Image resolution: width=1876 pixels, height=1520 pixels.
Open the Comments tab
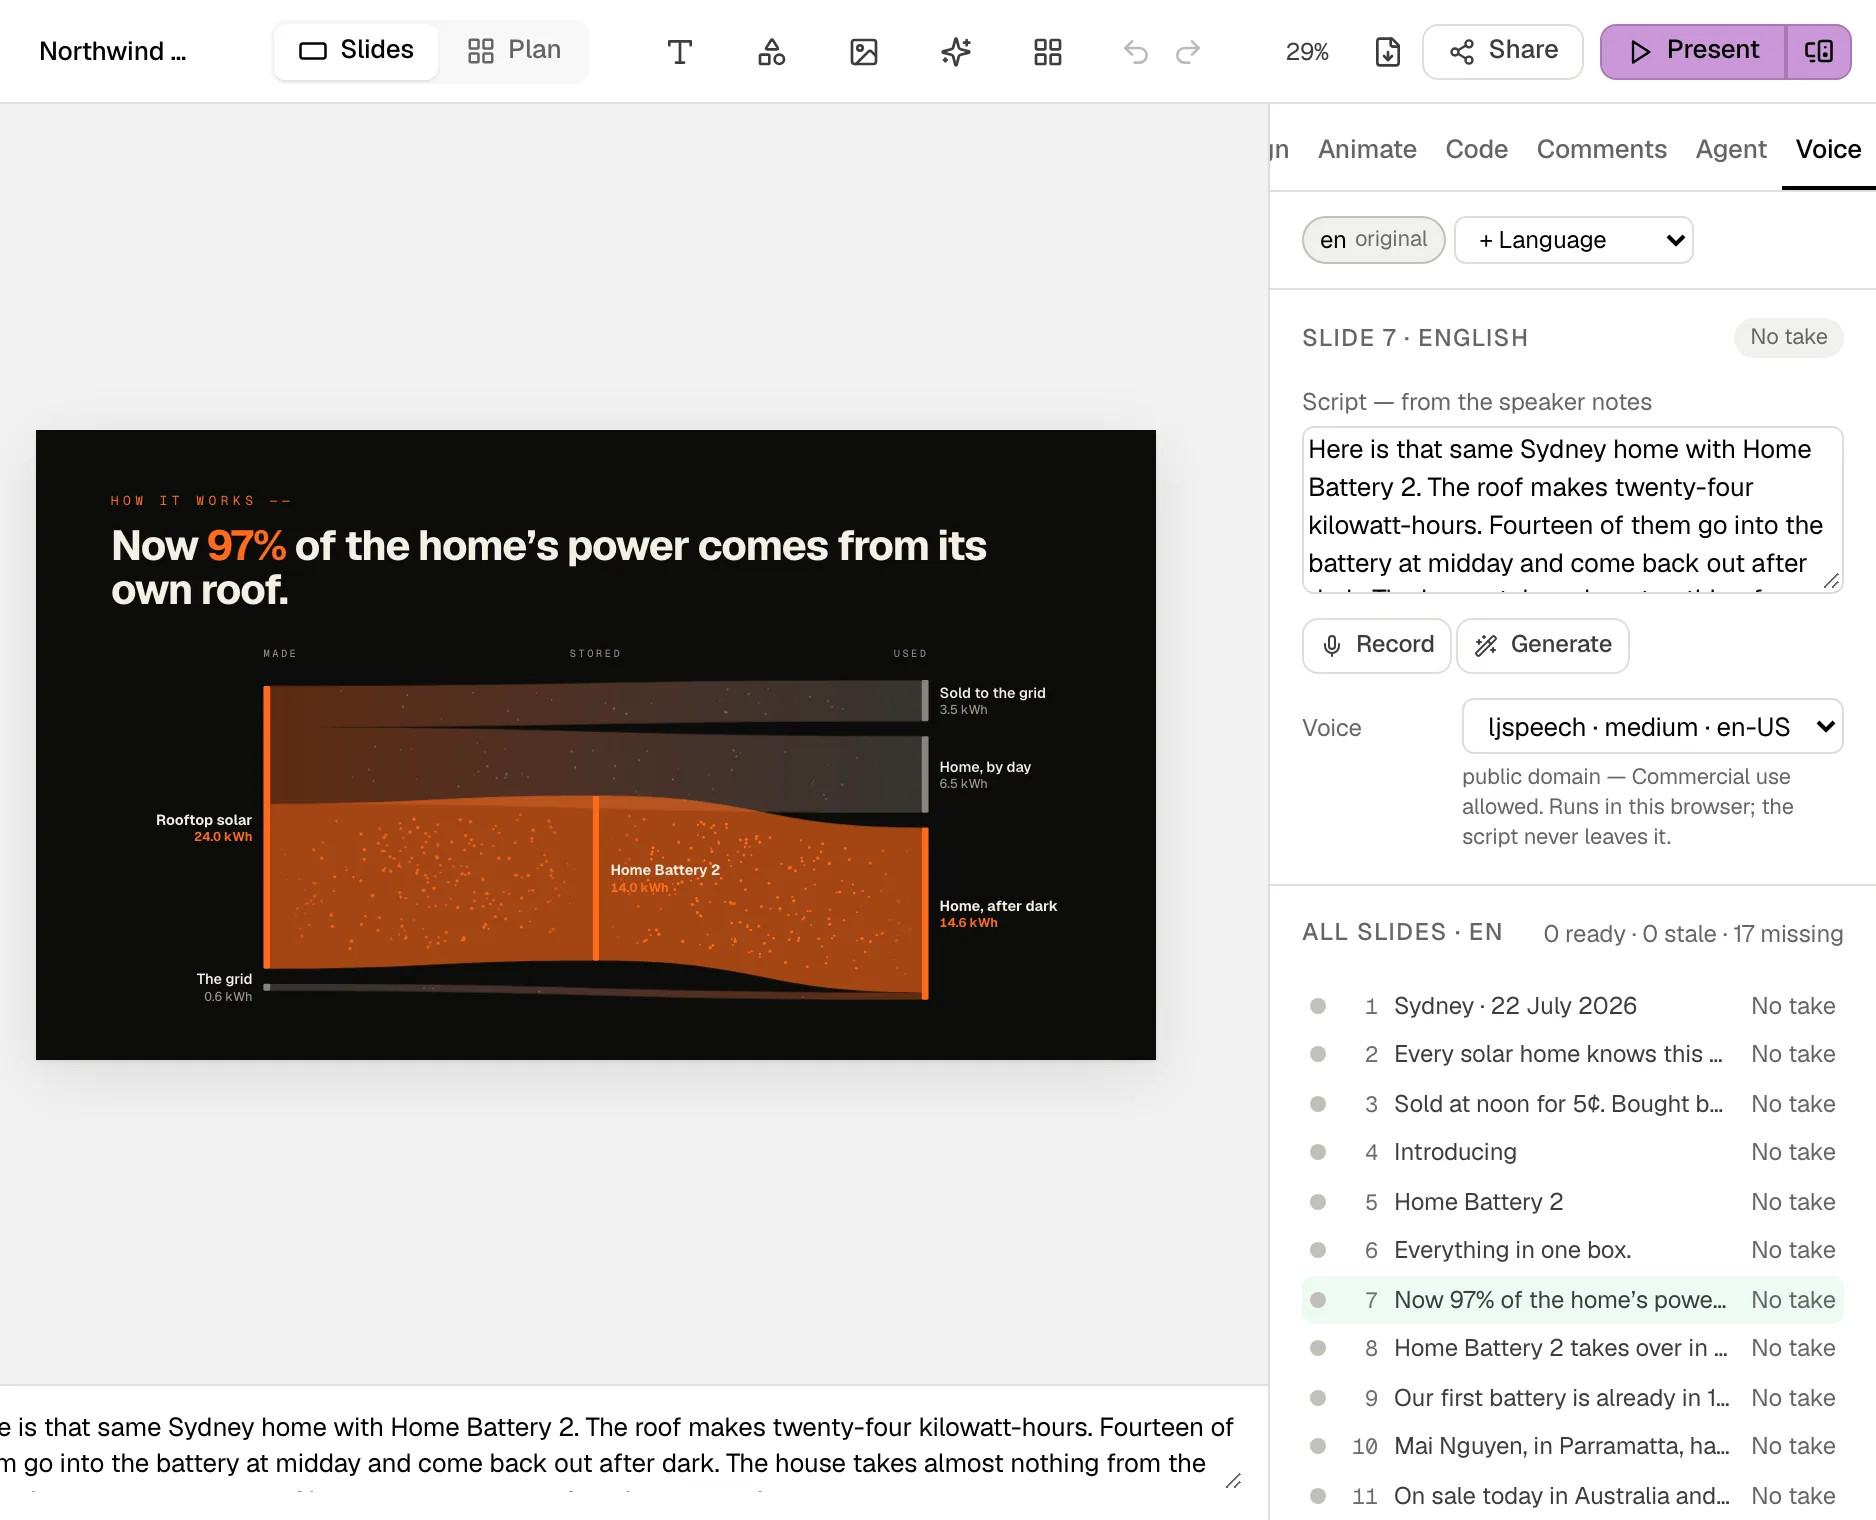(1601, 149)
